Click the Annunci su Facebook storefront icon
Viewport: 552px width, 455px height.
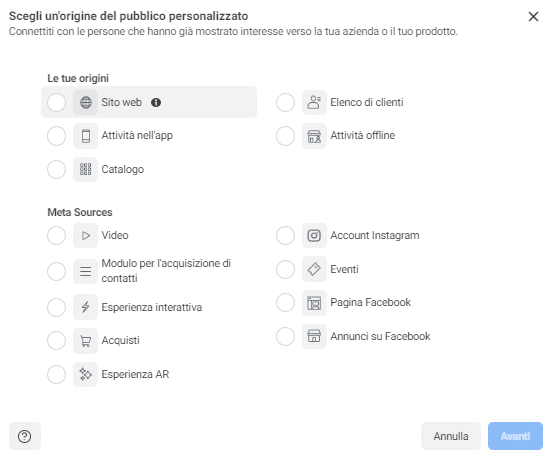pos(314,336)
